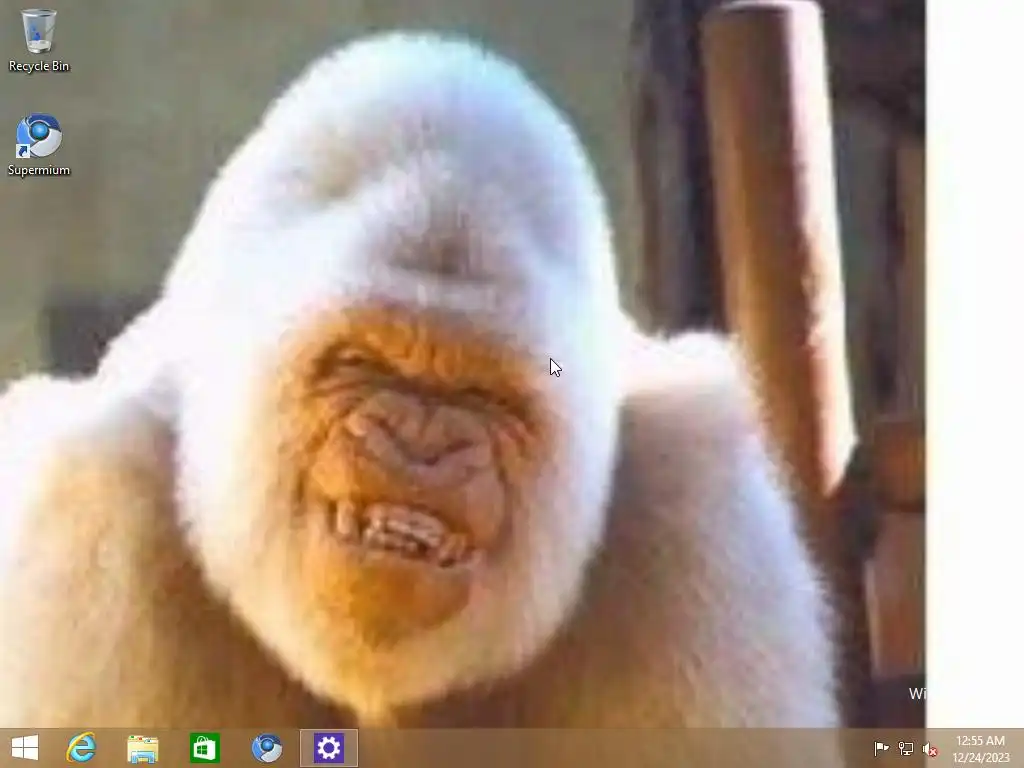The width and height of the screenshot is (1024, 768).
Task: Click the muted volume speaker icon
Action: (930, 749)
